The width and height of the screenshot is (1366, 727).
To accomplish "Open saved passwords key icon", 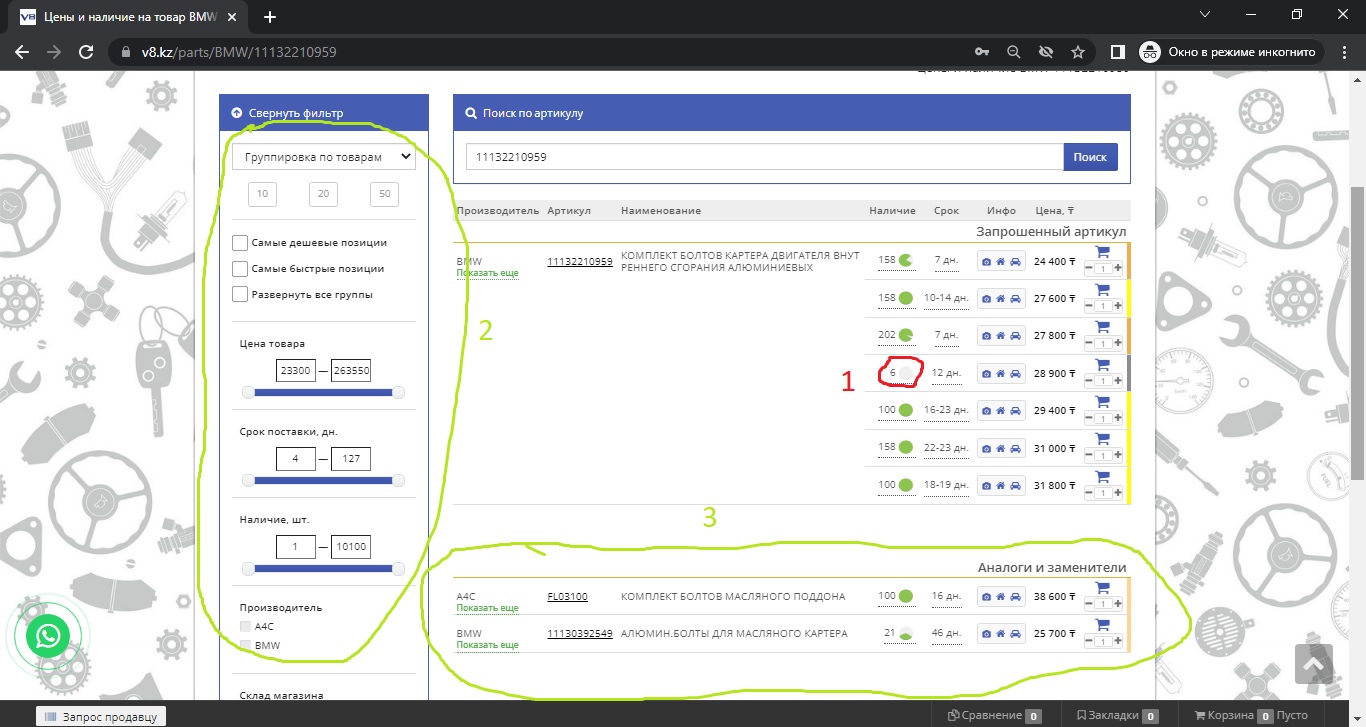I will (x=981, y=52).
